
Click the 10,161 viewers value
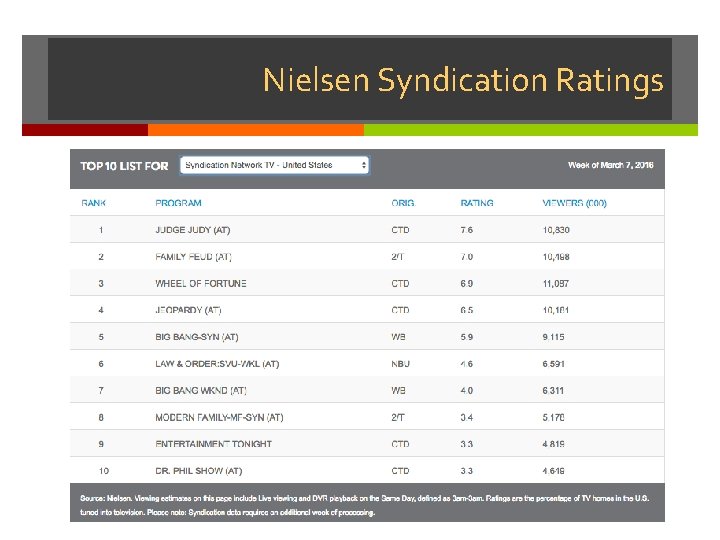(x=556, y=310)
